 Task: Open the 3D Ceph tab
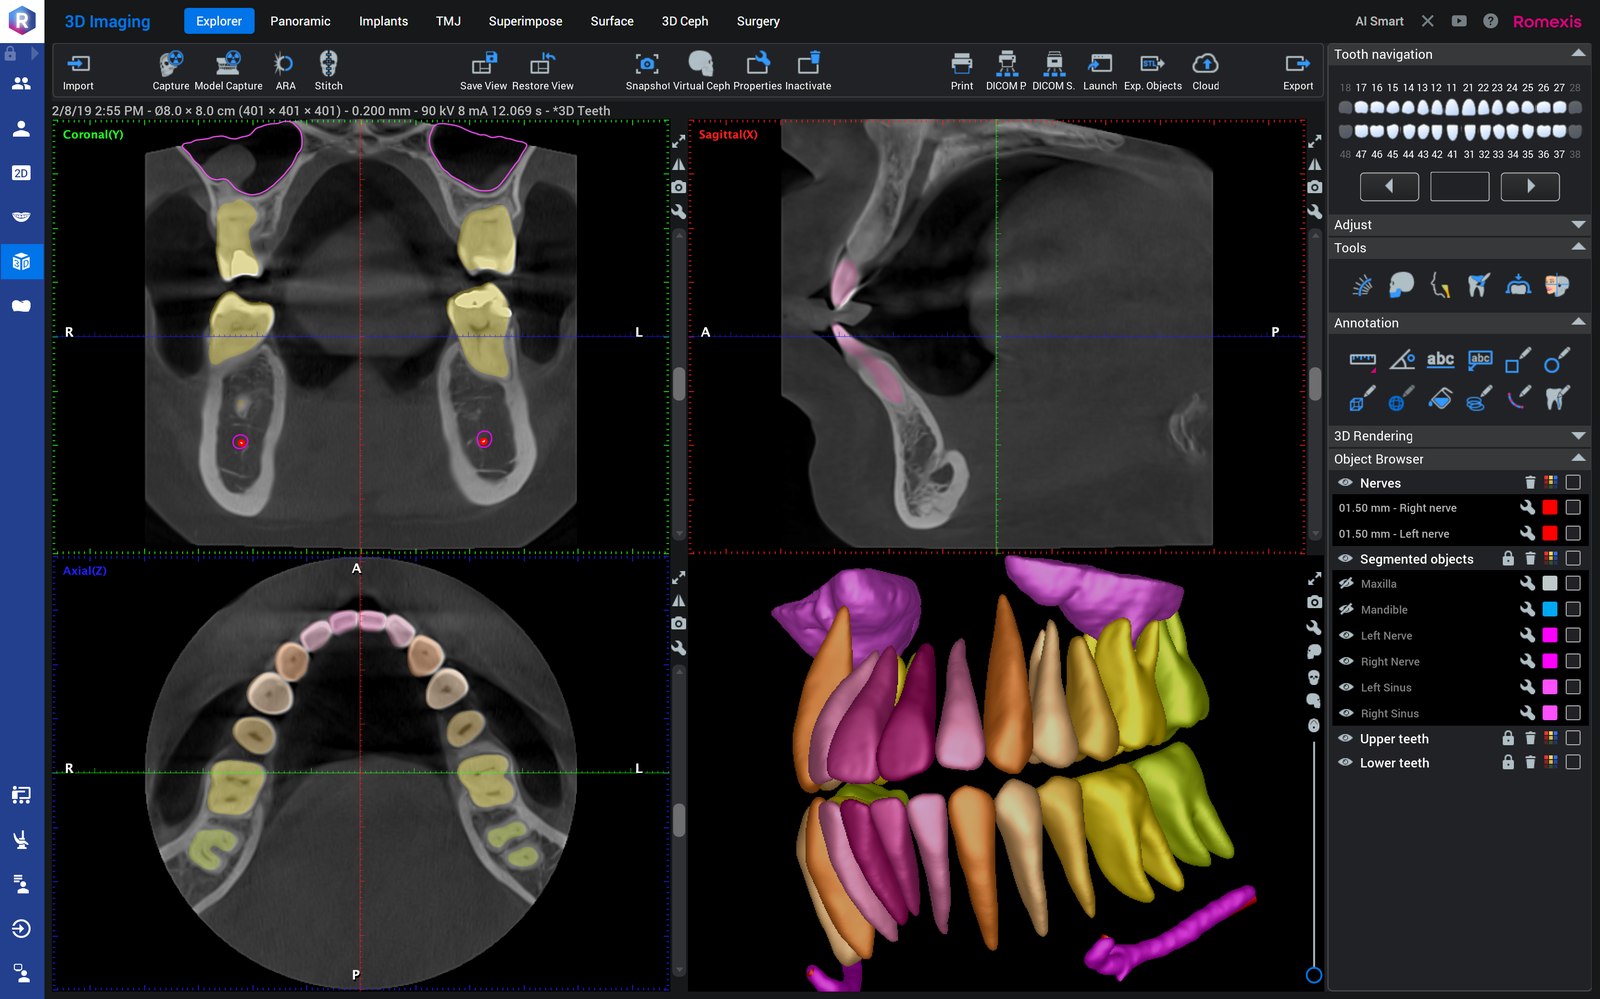click(x=685, y=21)
